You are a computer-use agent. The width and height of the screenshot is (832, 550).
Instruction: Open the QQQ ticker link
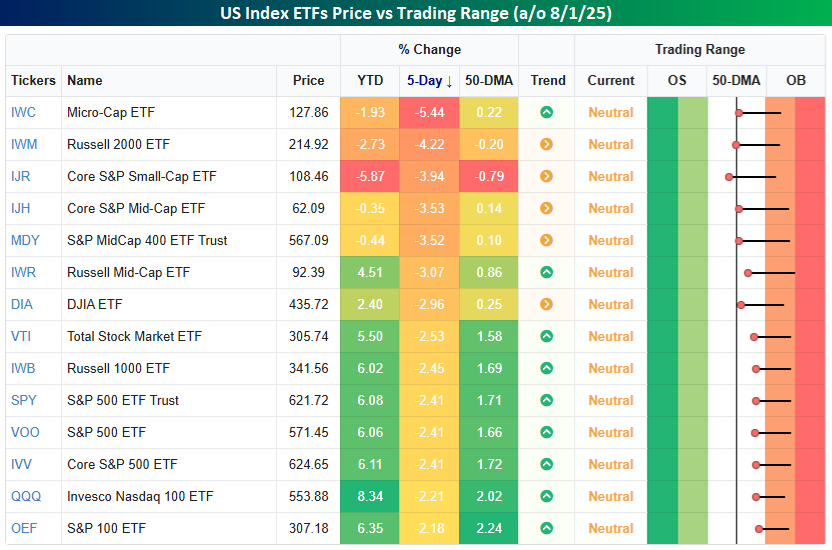(24, 496)
